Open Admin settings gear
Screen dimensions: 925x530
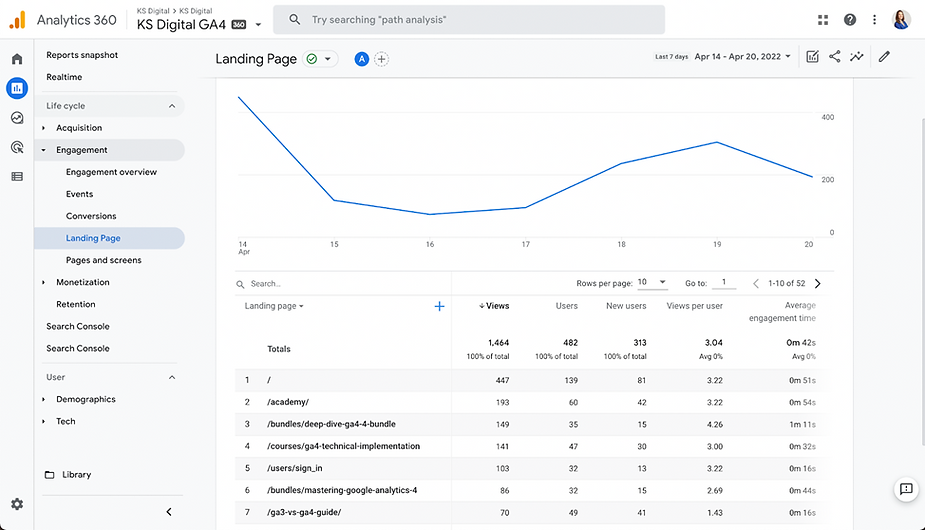[x=17, y=504]
